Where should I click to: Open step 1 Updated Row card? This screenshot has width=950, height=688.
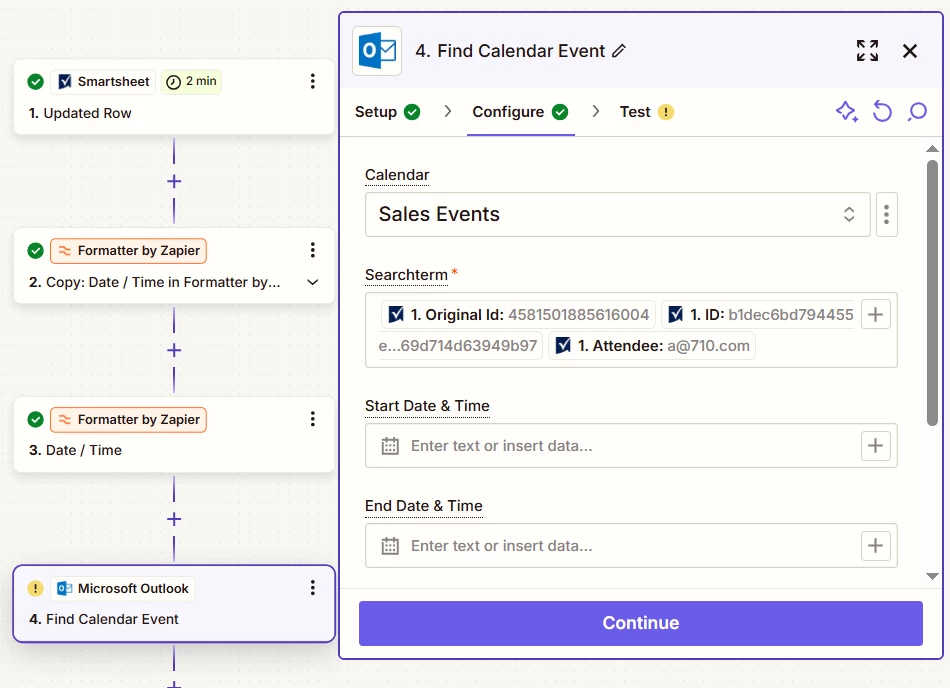tap(174, 97)
